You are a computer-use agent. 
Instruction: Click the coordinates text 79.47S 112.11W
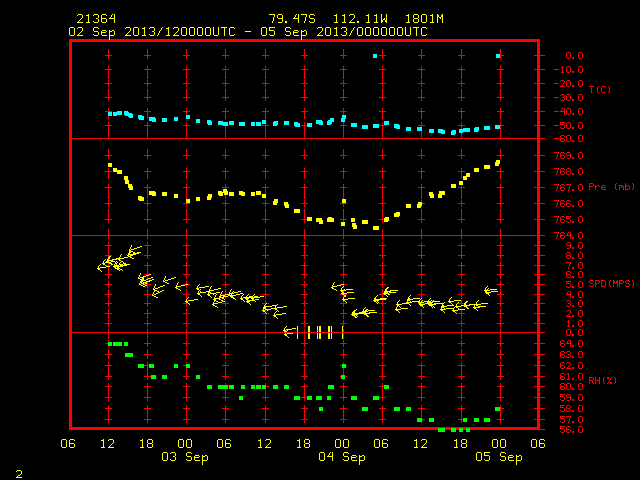click(328, 19)
